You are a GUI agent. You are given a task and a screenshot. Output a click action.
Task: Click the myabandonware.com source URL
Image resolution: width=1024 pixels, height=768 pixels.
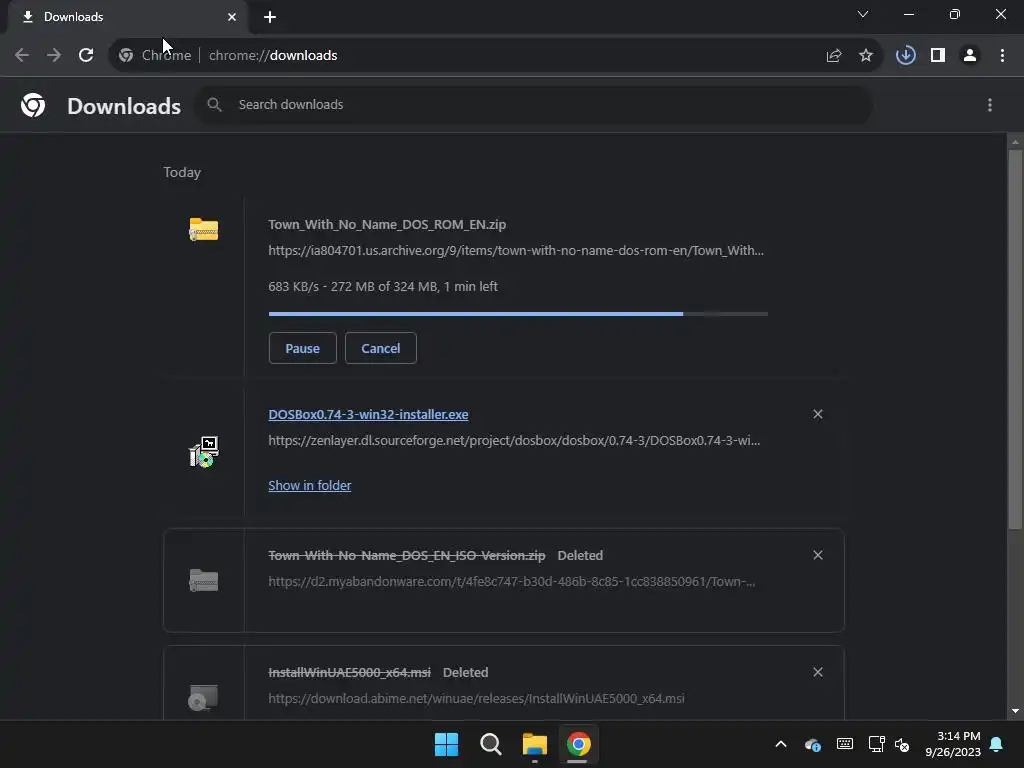tap(512, 581)
